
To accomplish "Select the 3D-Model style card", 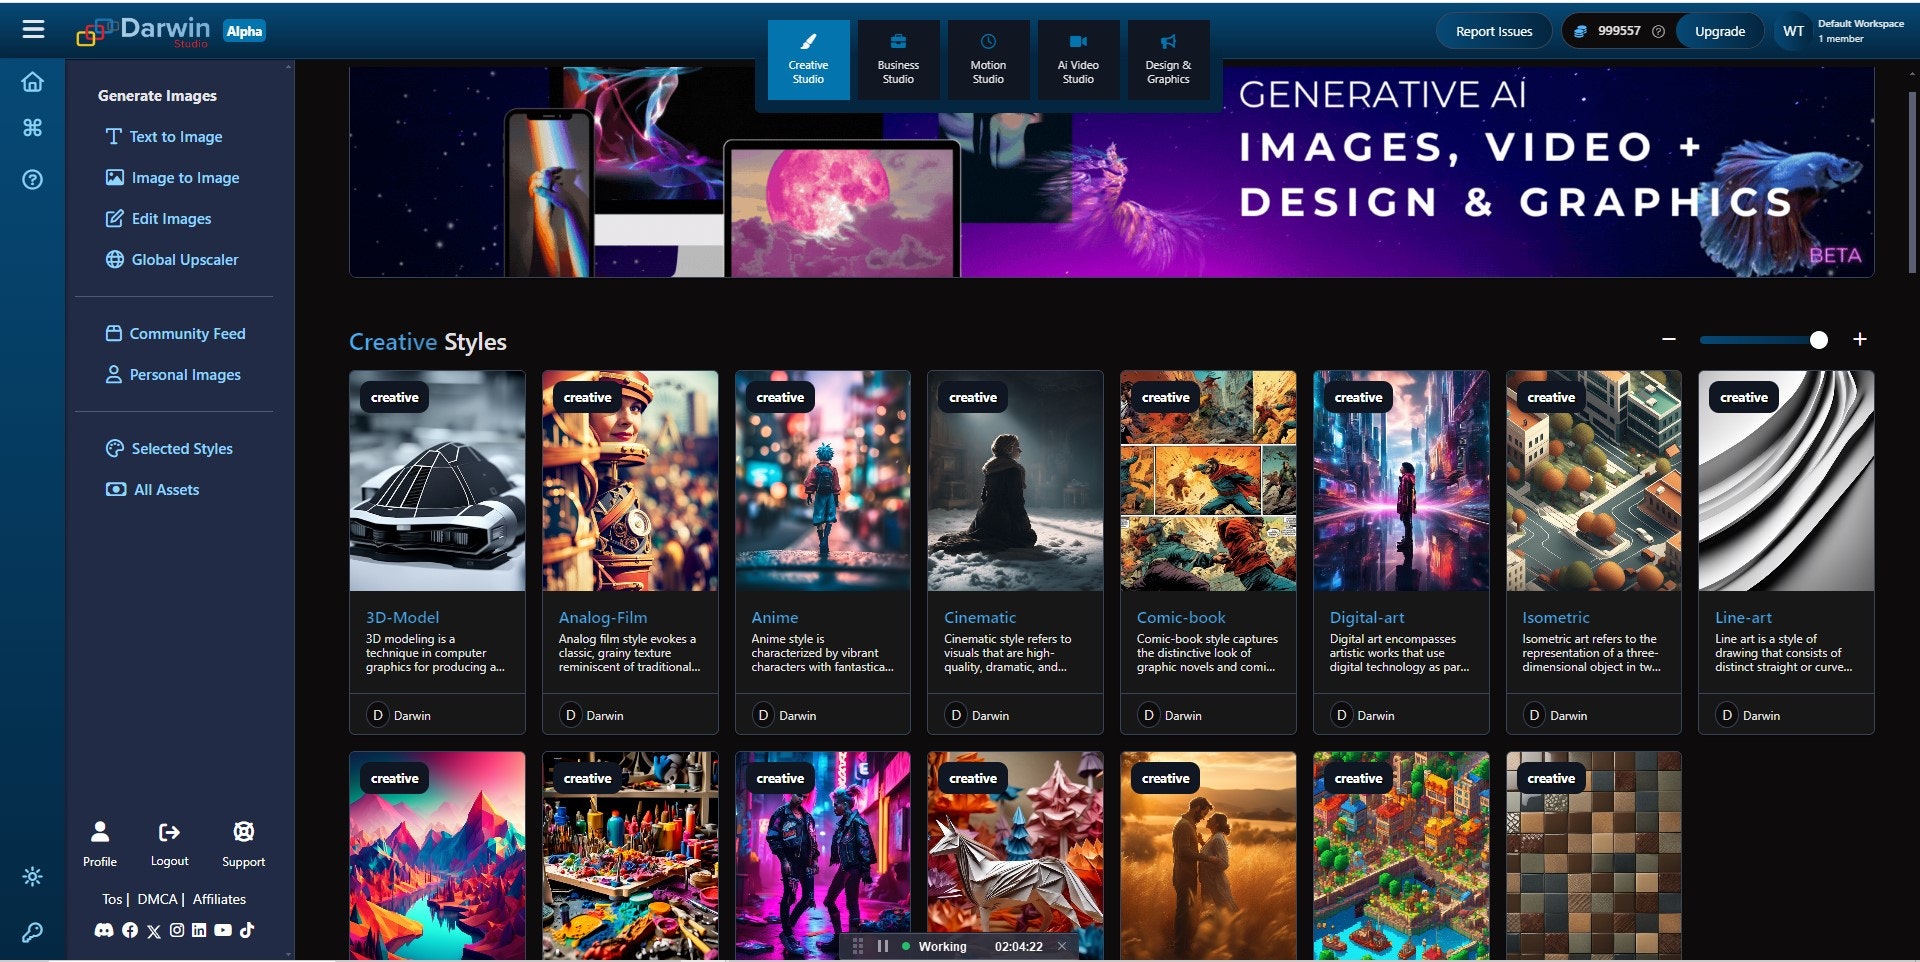I will pos(437,552).
